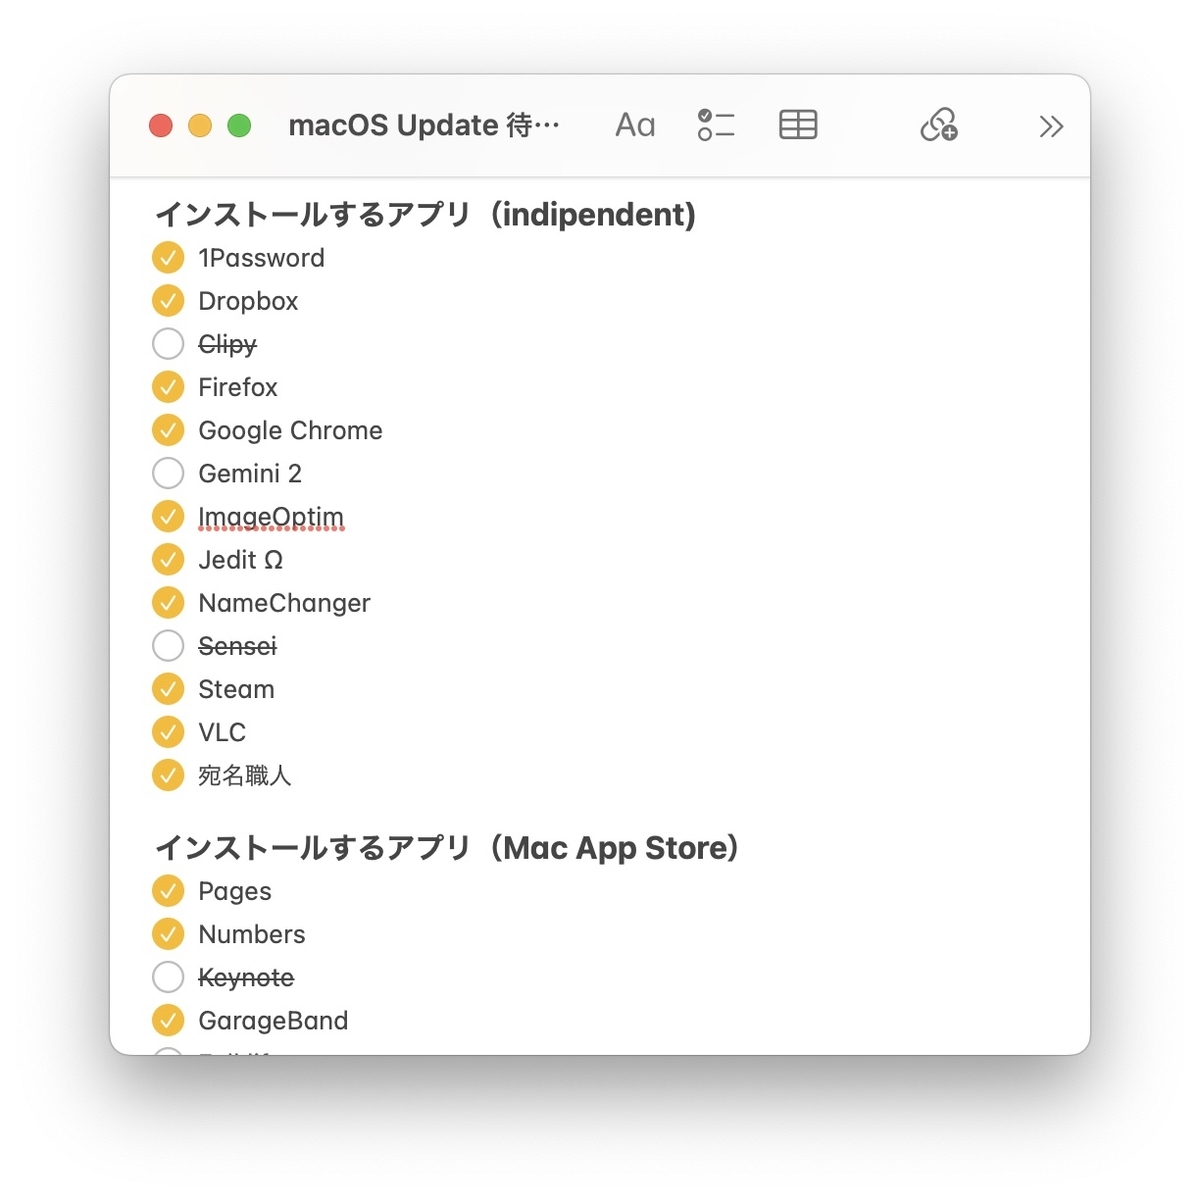Uncheck the VLC checkbox
The image size is (1200, 1200).
point(168,732)
